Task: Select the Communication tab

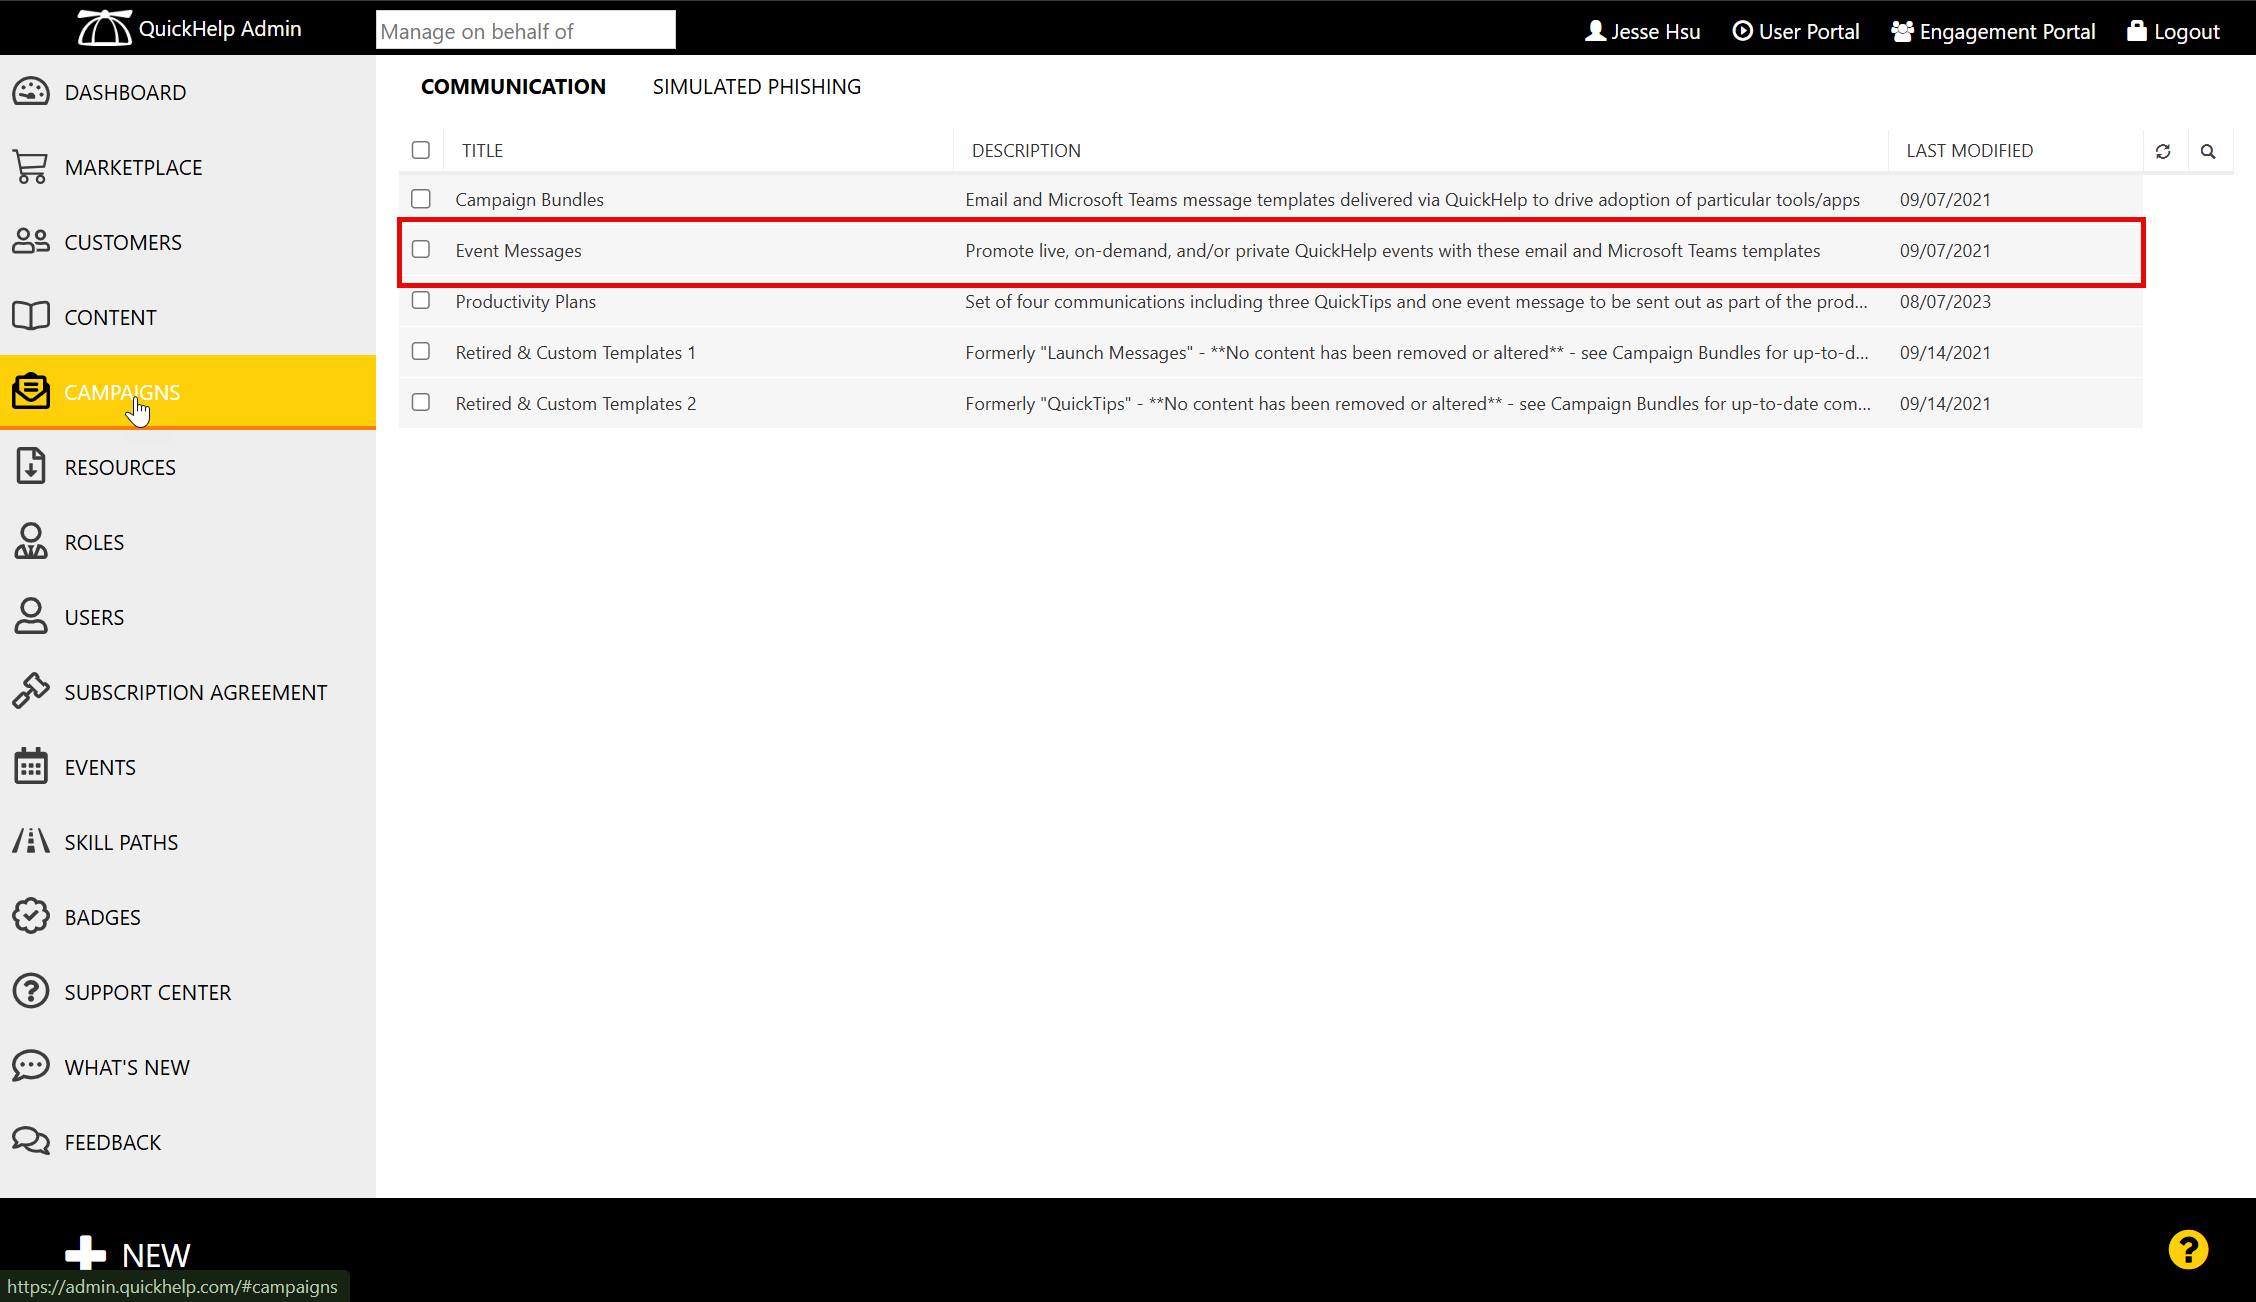Action: [x=513, y=87]
